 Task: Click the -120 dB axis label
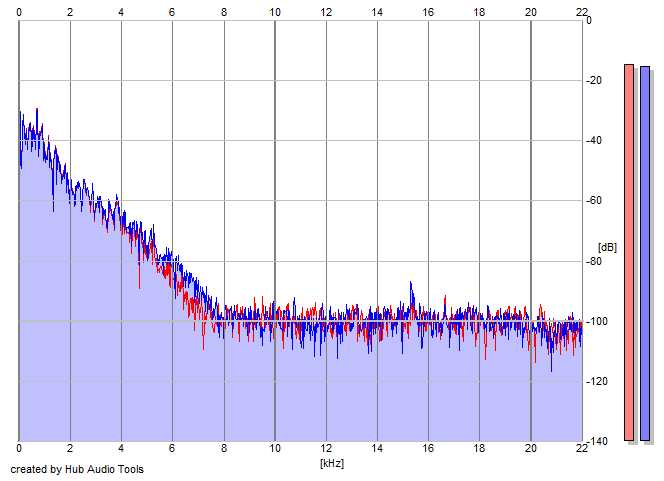pyautogui.click(x=596, y=381)
